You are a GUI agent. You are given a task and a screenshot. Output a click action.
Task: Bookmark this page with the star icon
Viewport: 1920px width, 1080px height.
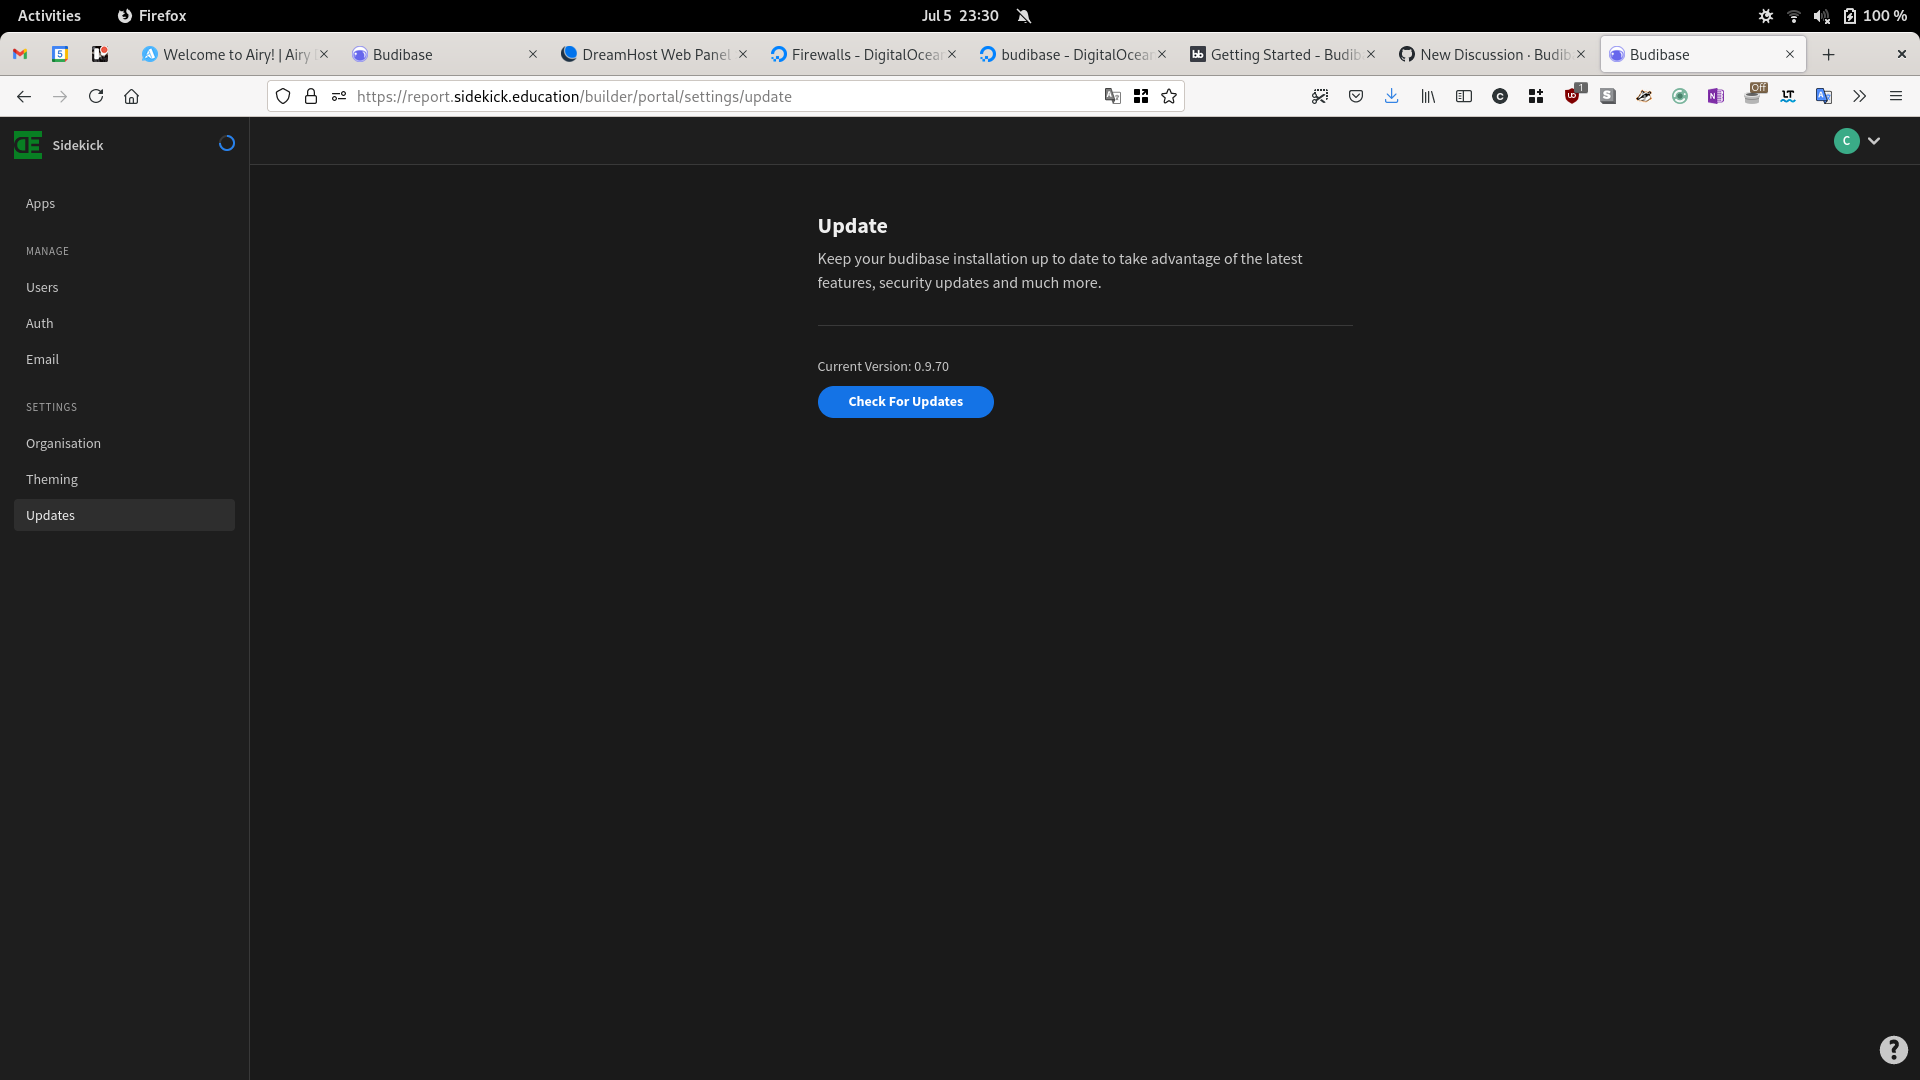point(1169,96)
